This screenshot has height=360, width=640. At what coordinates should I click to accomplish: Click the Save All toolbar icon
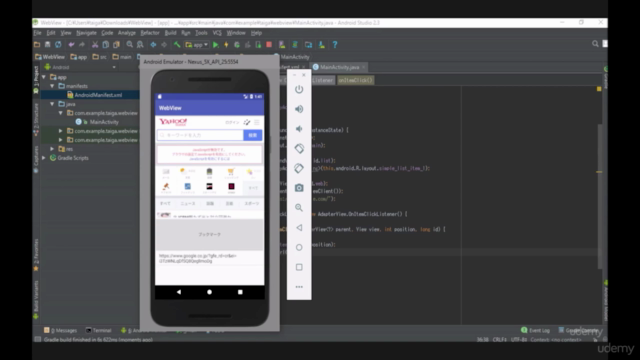coord(48,44)
